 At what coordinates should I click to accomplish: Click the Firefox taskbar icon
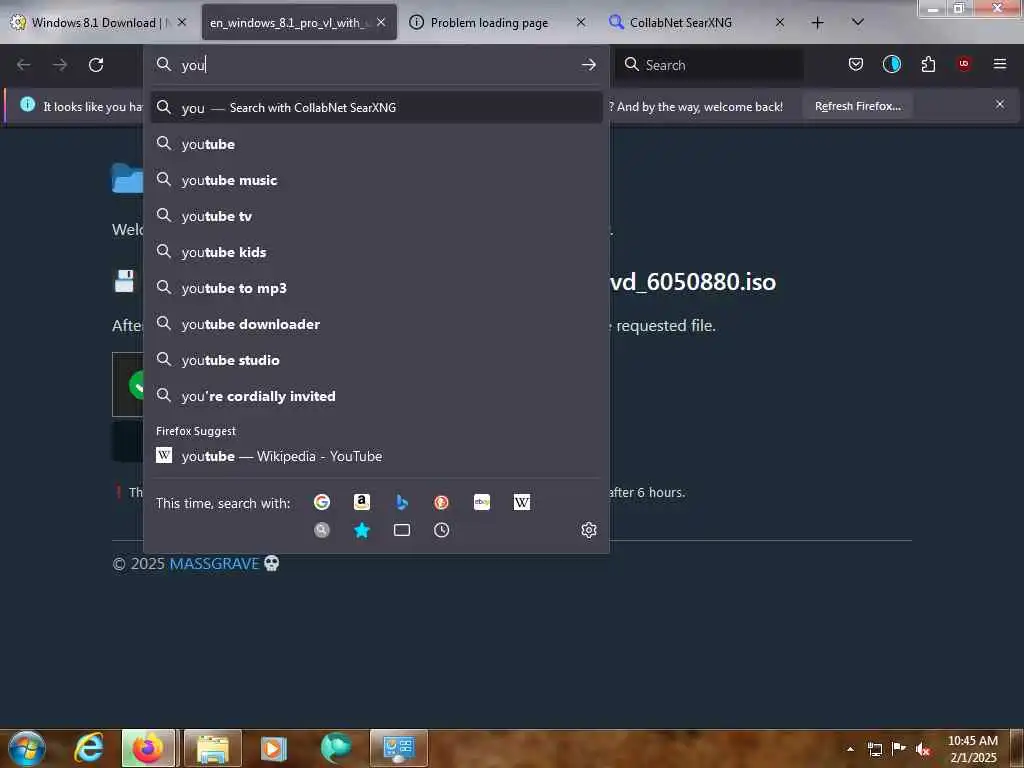148,748
